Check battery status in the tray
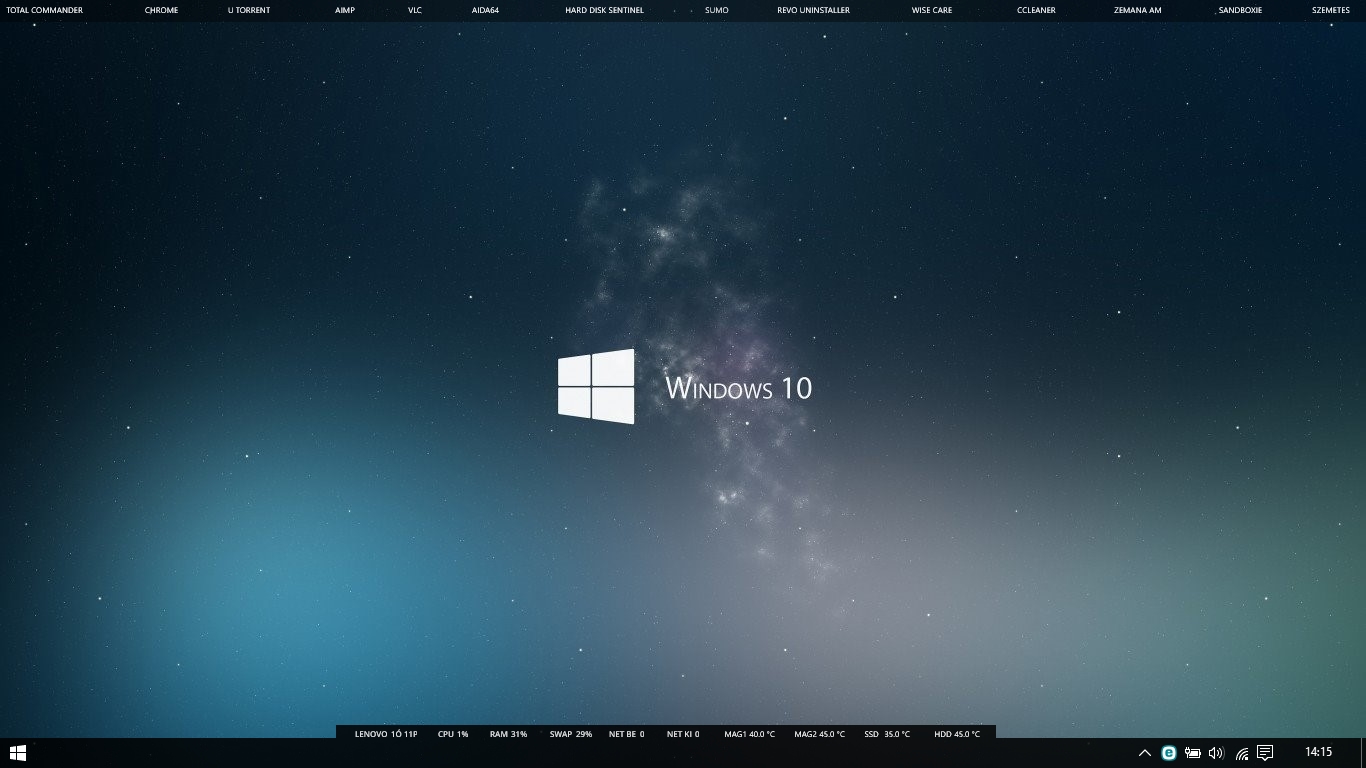 tap(1192, 753)
